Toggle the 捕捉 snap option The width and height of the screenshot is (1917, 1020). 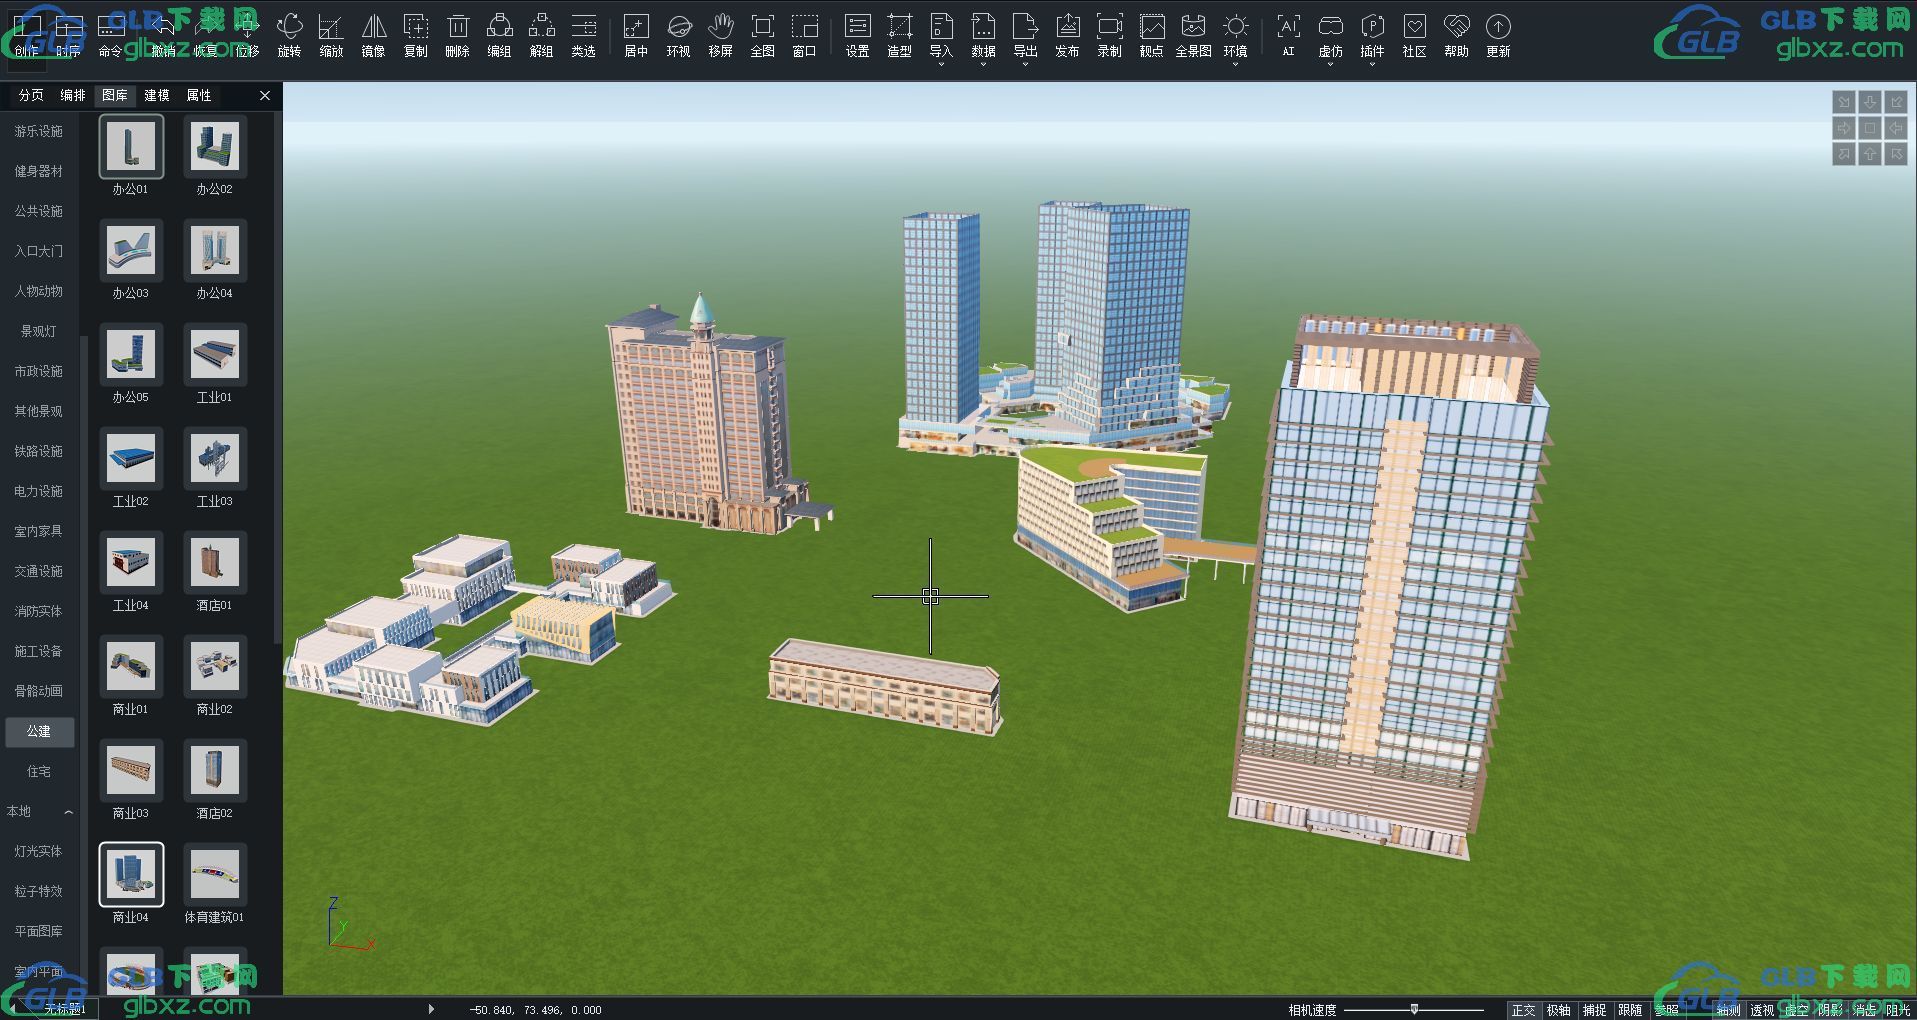pos(1594,1010)
